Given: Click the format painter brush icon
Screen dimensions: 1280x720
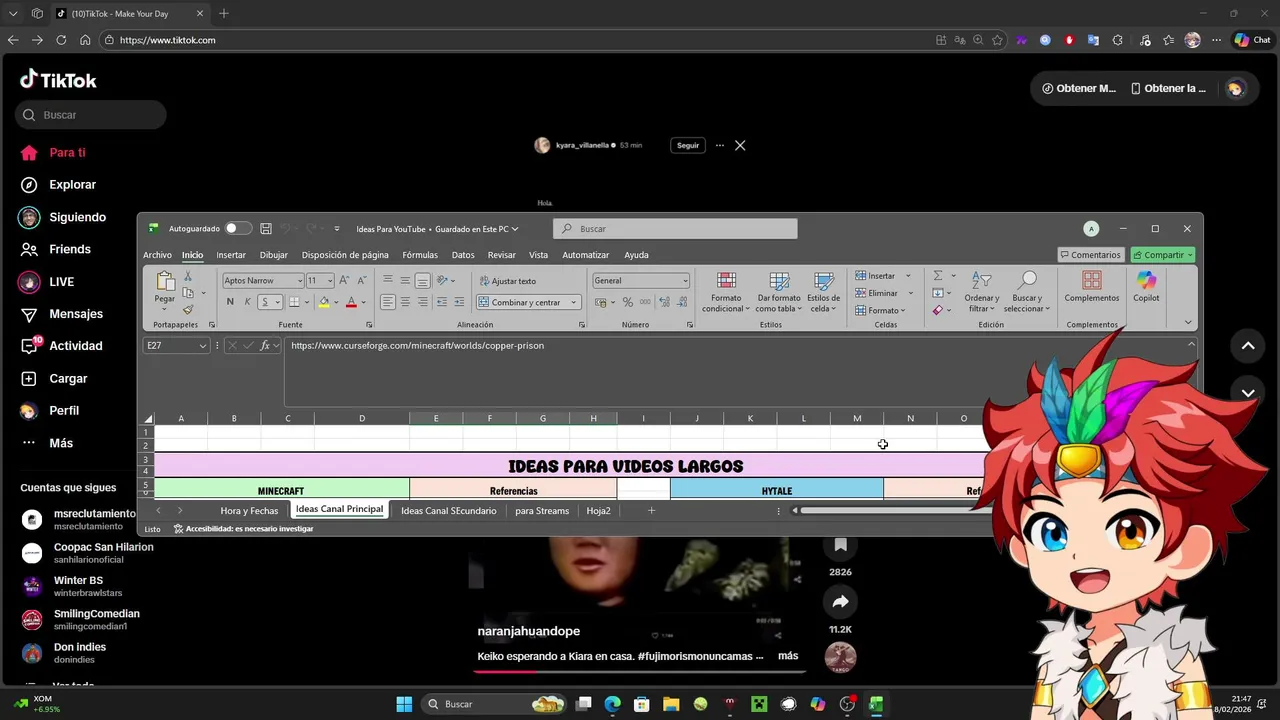Looking at the screenshot, I should tap(188, 309).
